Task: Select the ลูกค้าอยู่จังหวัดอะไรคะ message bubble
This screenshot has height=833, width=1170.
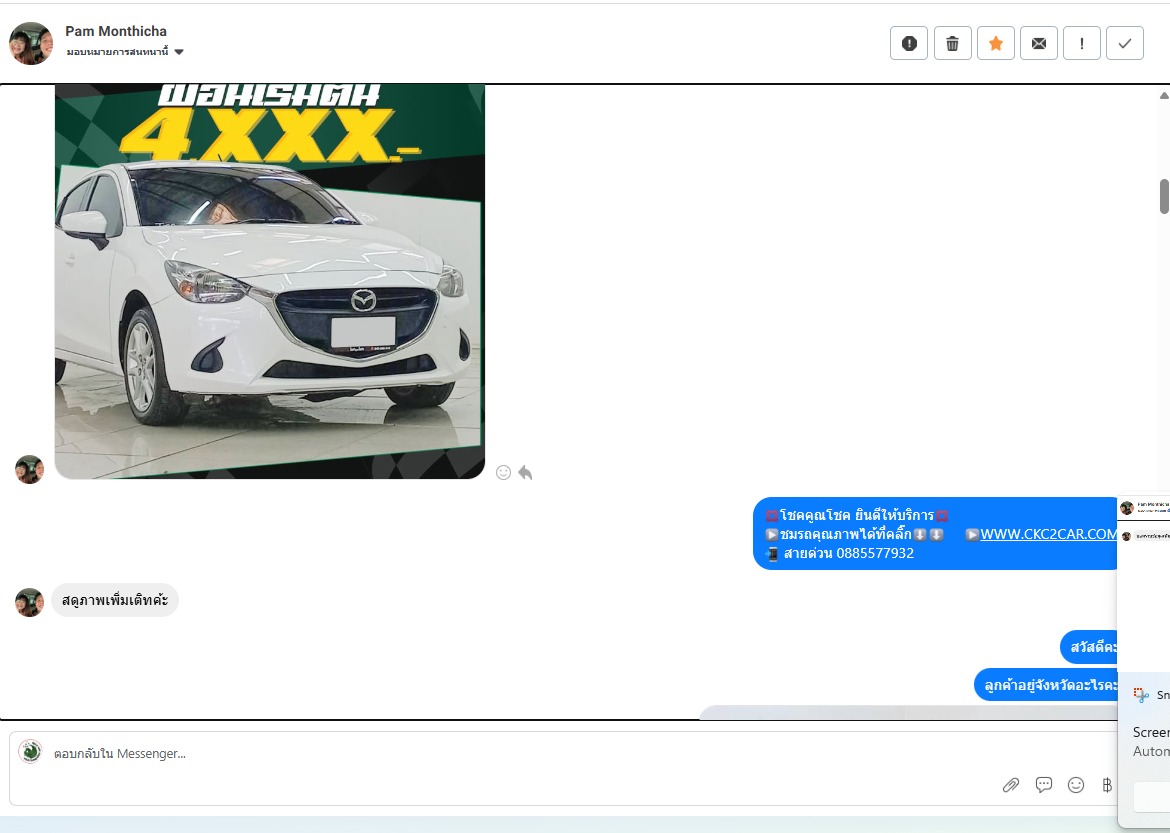Action: [1046, 684]
